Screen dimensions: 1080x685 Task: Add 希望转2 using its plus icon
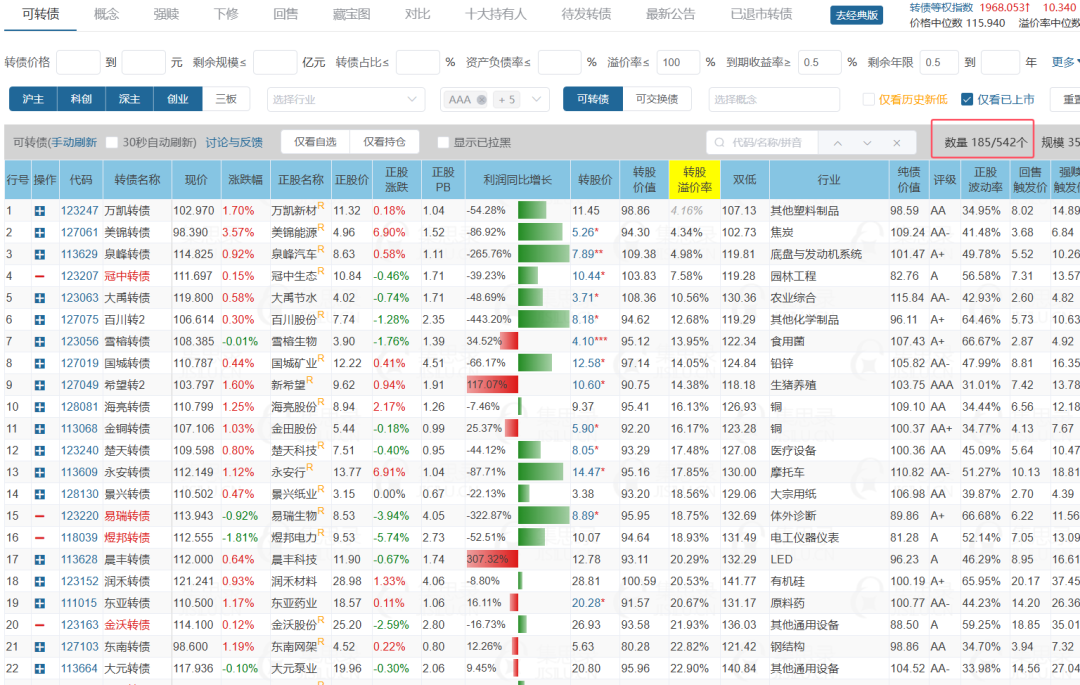pyautogui.click(x=40, y=386)
